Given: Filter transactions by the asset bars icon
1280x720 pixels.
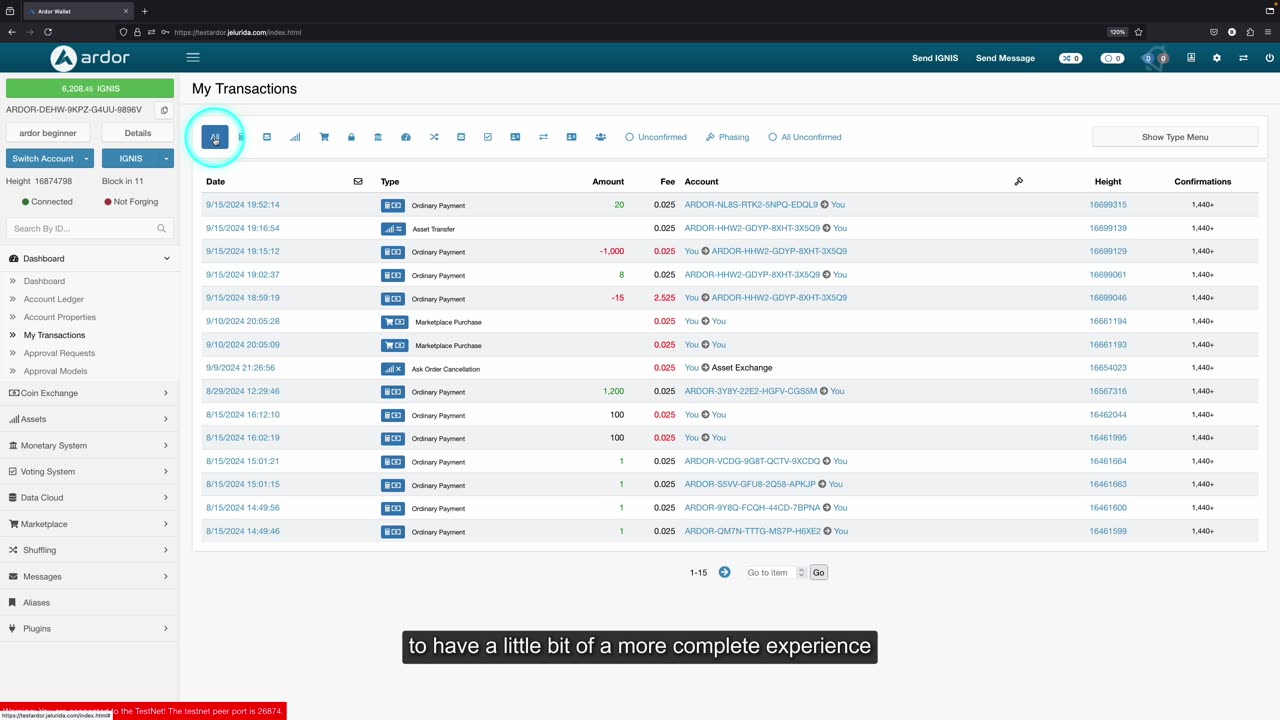Looking at the screenshot, I should pyautogui.click(x=295, y=137).
